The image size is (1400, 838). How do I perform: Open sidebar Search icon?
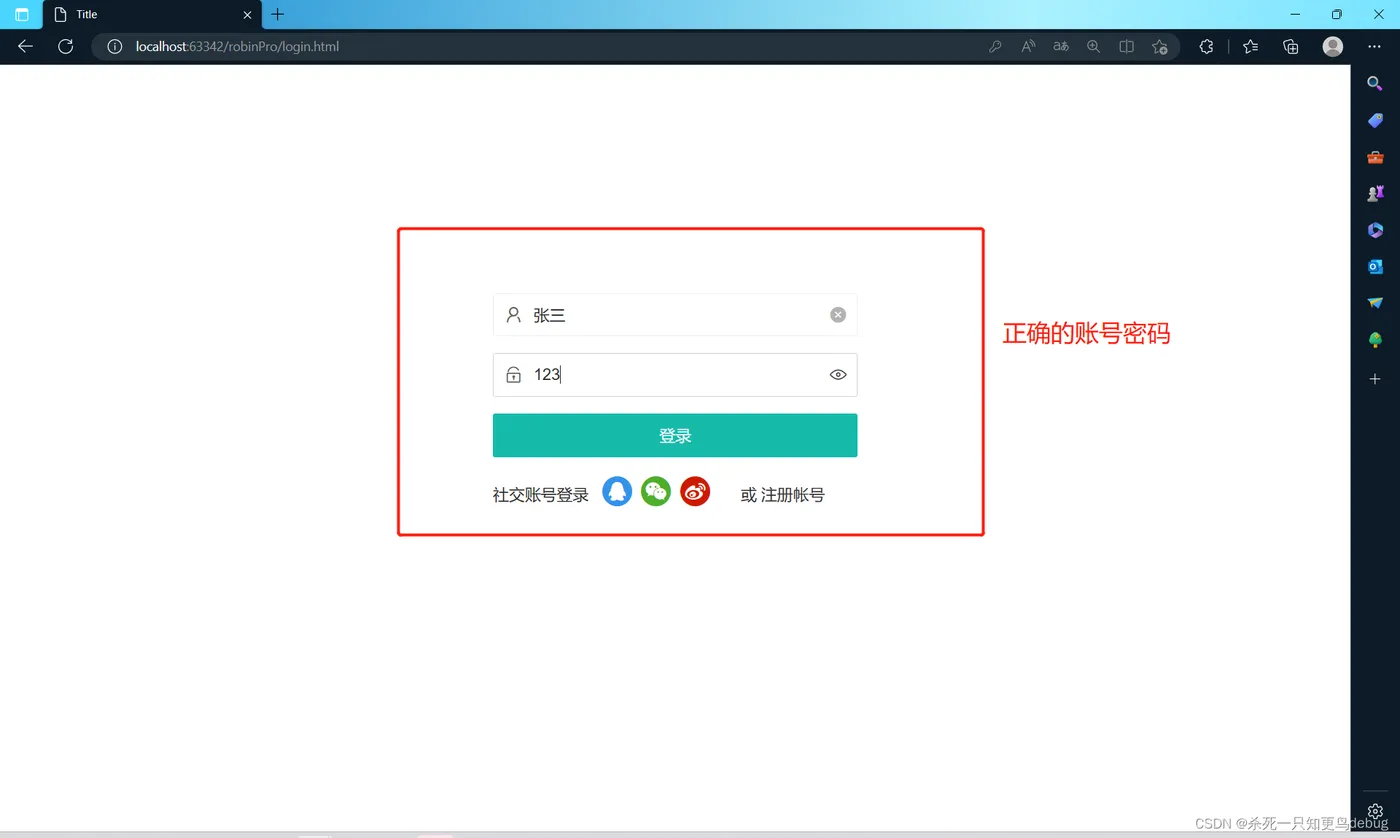[1375, 84]
